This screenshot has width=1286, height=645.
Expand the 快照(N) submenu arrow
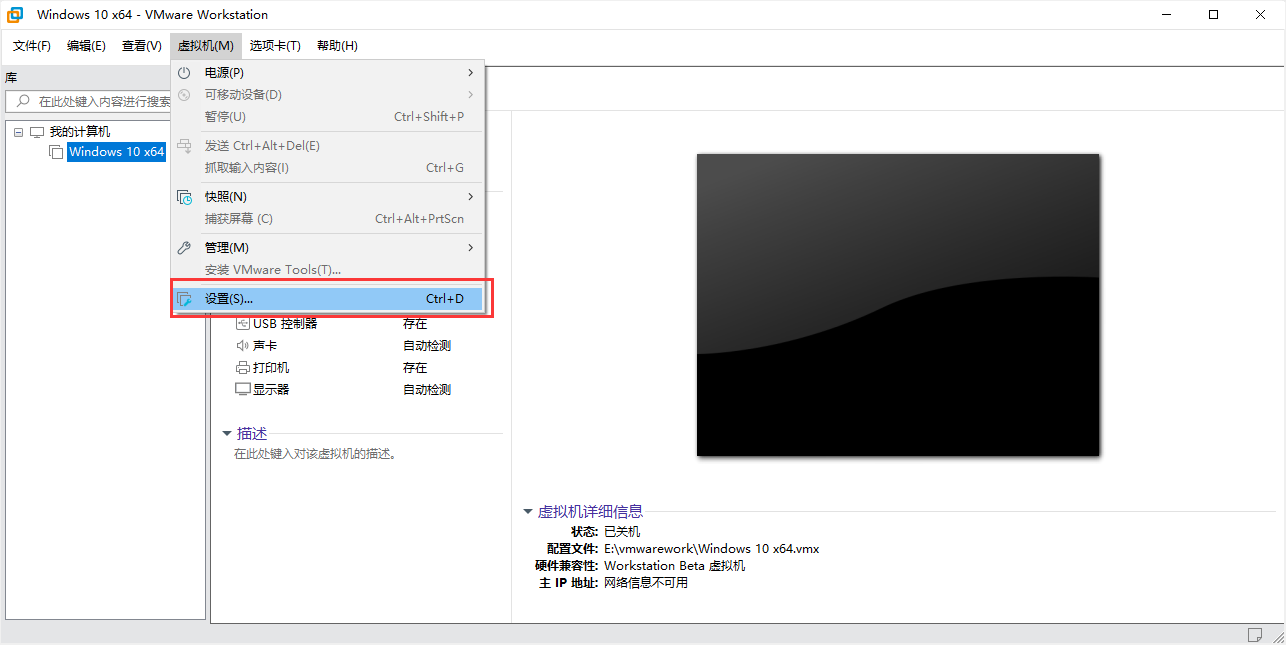471,197
